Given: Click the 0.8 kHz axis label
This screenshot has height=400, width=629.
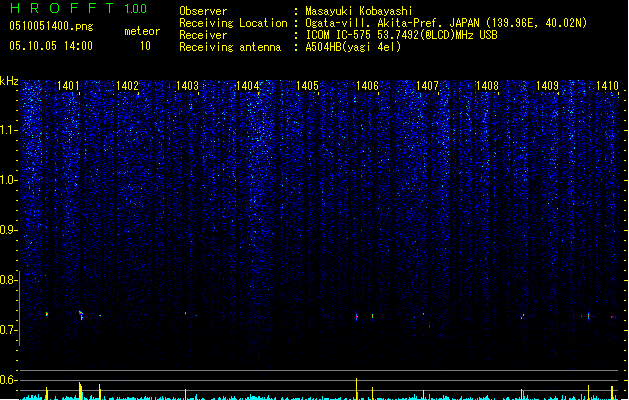Looking at the screenshot, I should pos(8,280).
